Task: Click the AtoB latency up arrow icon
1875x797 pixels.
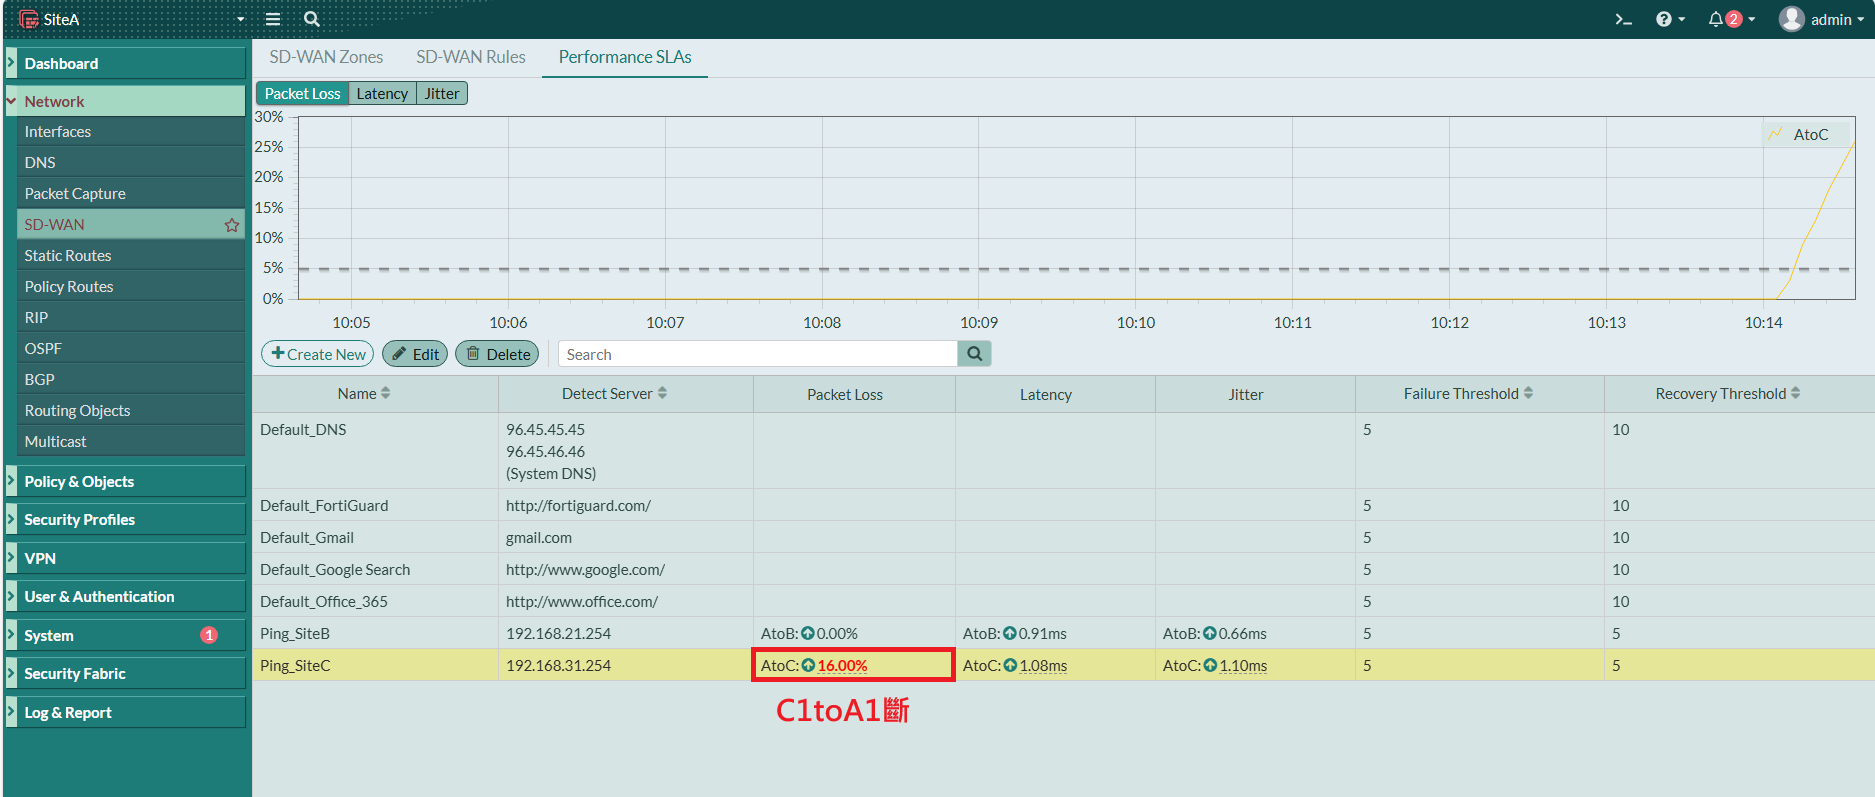Action: coord(1010,633)
